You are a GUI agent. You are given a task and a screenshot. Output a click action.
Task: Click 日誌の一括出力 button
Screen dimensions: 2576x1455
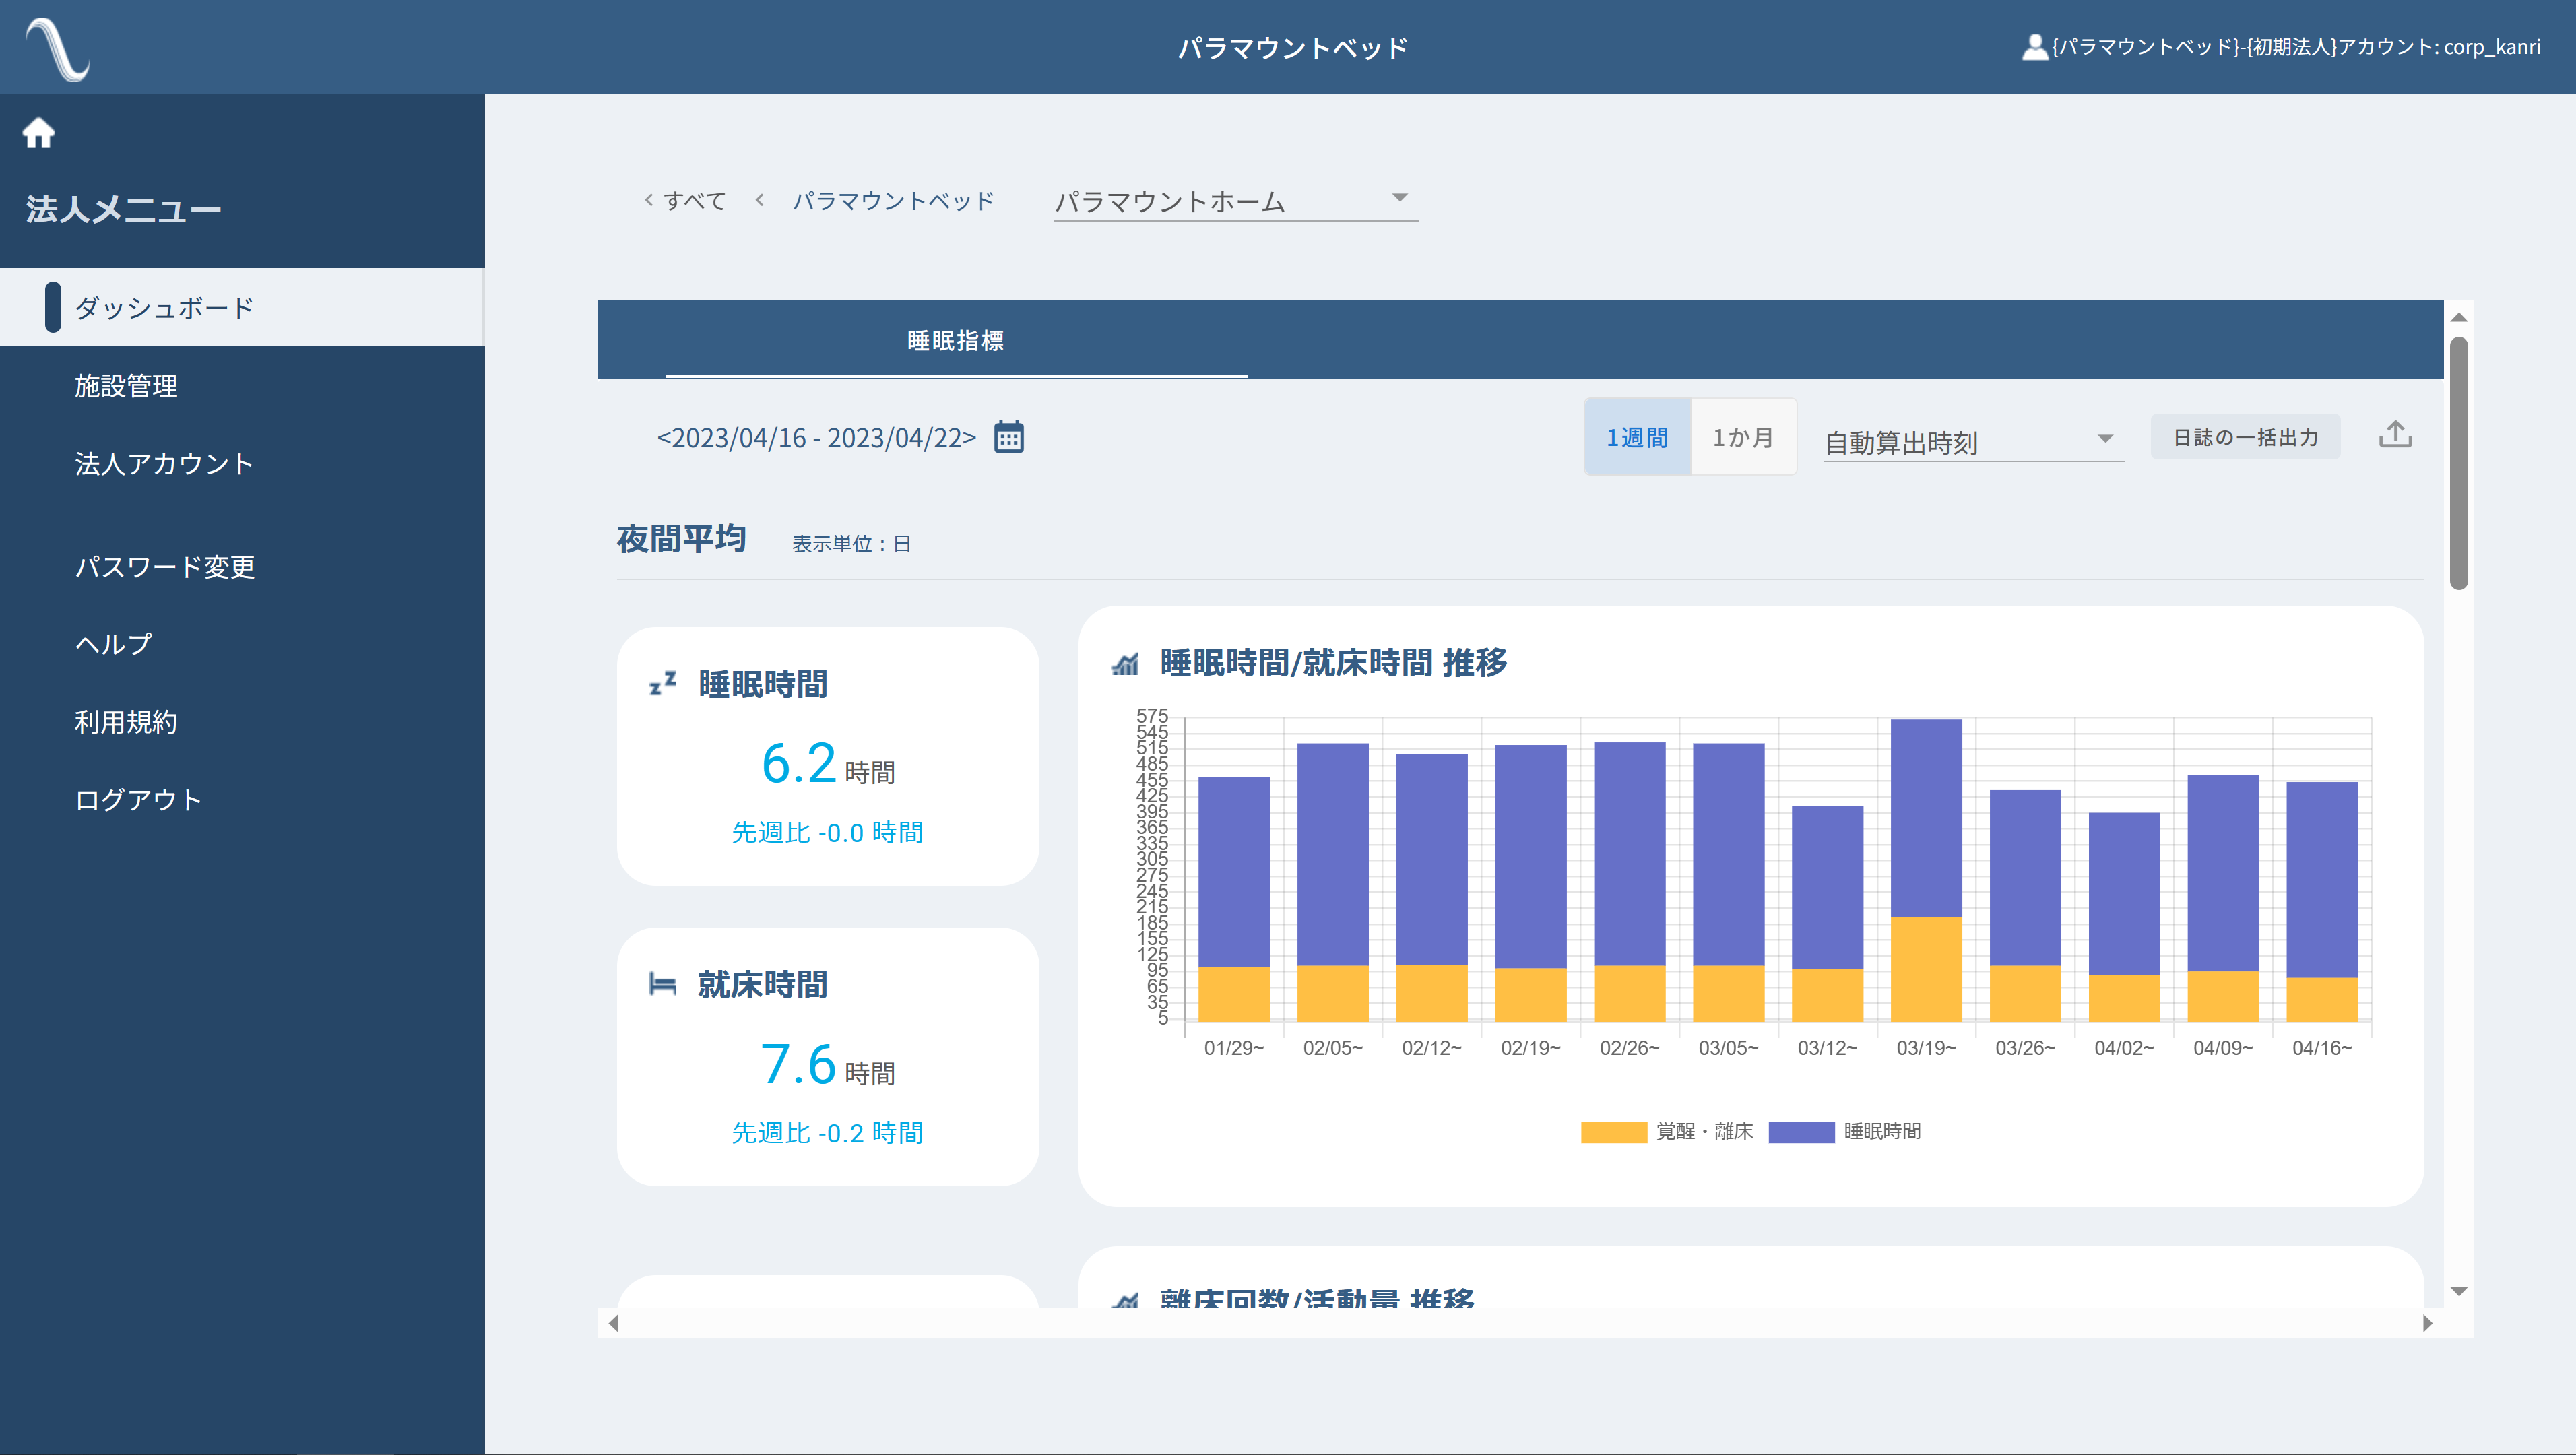2245,437
